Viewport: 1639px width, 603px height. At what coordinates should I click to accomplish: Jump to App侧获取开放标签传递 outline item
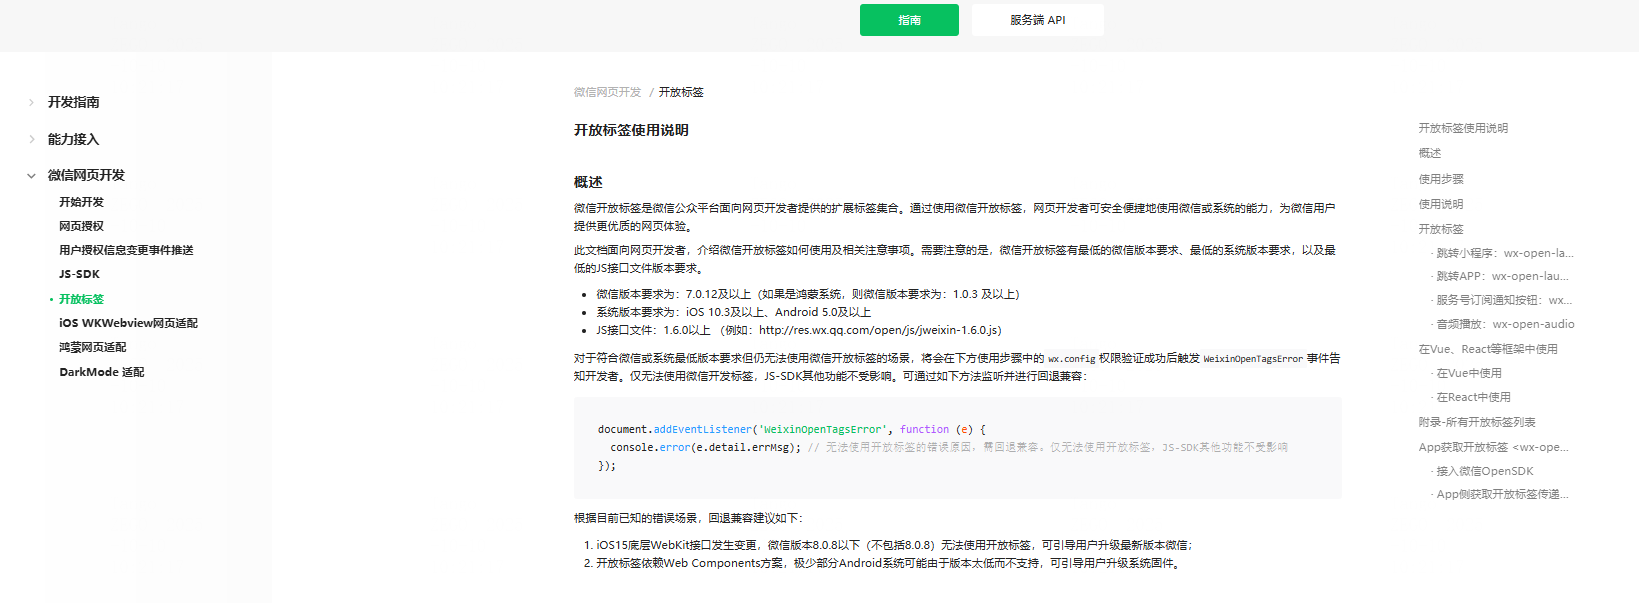click(x=1502, y=494)
